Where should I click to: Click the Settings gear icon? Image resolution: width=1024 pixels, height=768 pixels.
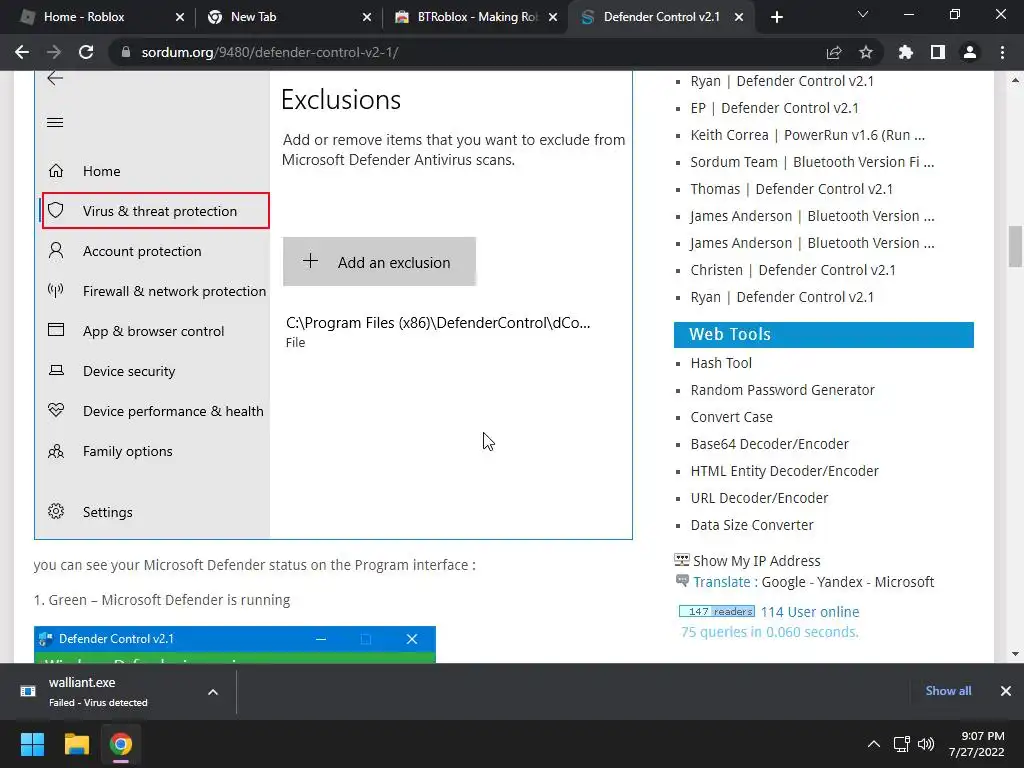(x=56, y=511)
